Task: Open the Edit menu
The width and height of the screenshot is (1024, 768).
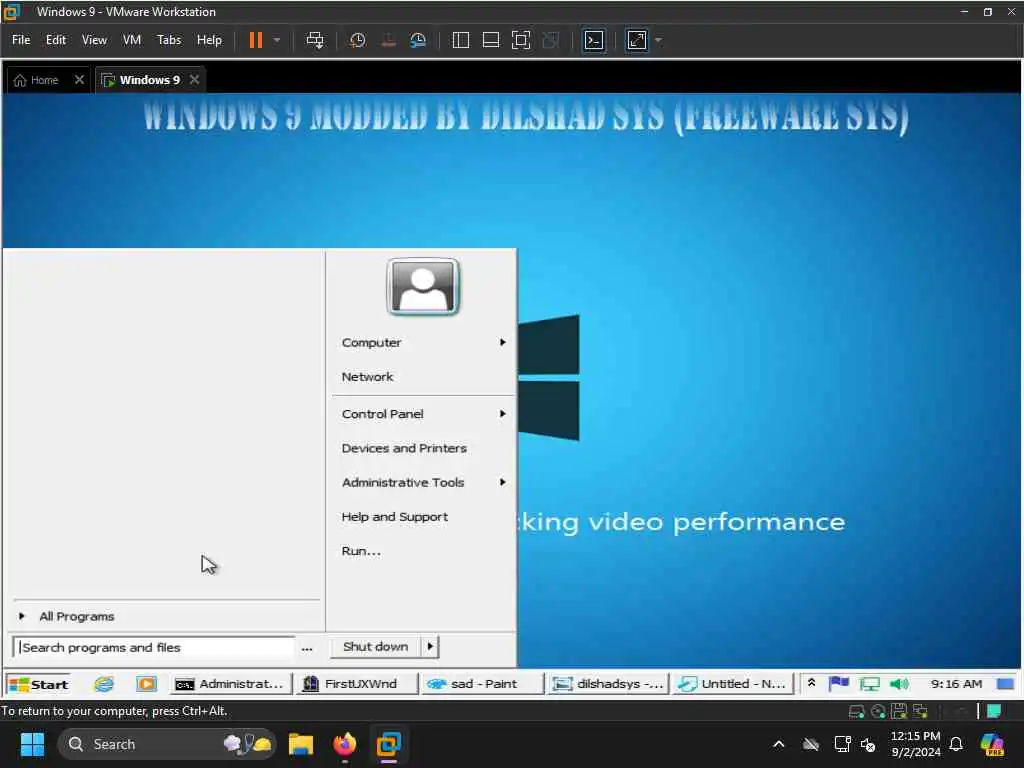Action: [x=56, y=40]
